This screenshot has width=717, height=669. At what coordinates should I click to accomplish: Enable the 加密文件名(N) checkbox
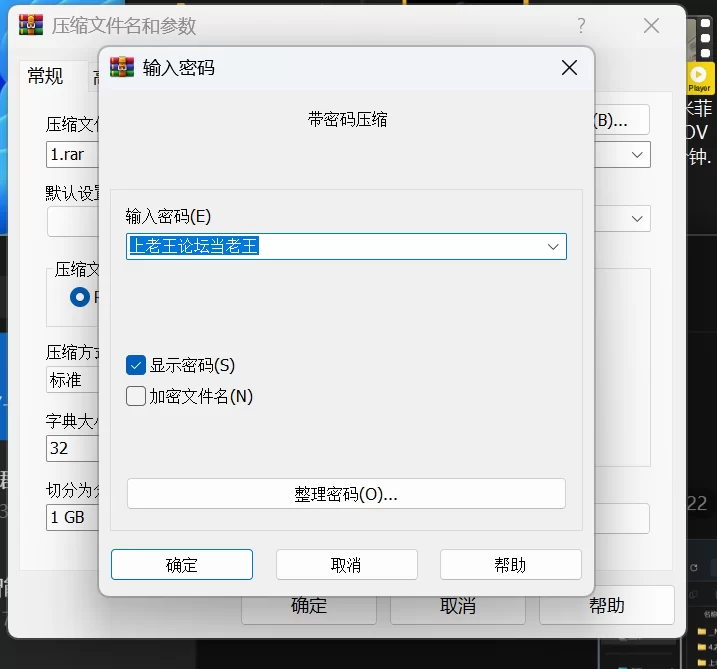click(137, 396)
